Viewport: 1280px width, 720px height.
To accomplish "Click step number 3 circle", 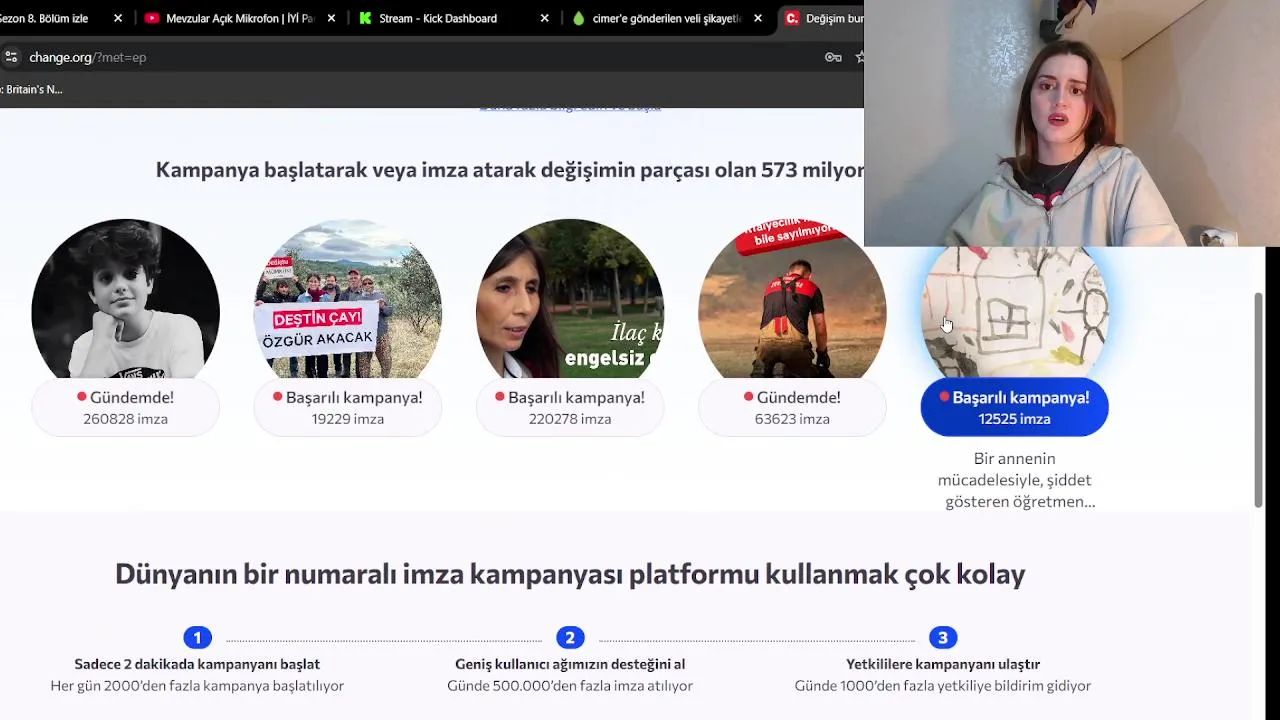I will 943,637.
